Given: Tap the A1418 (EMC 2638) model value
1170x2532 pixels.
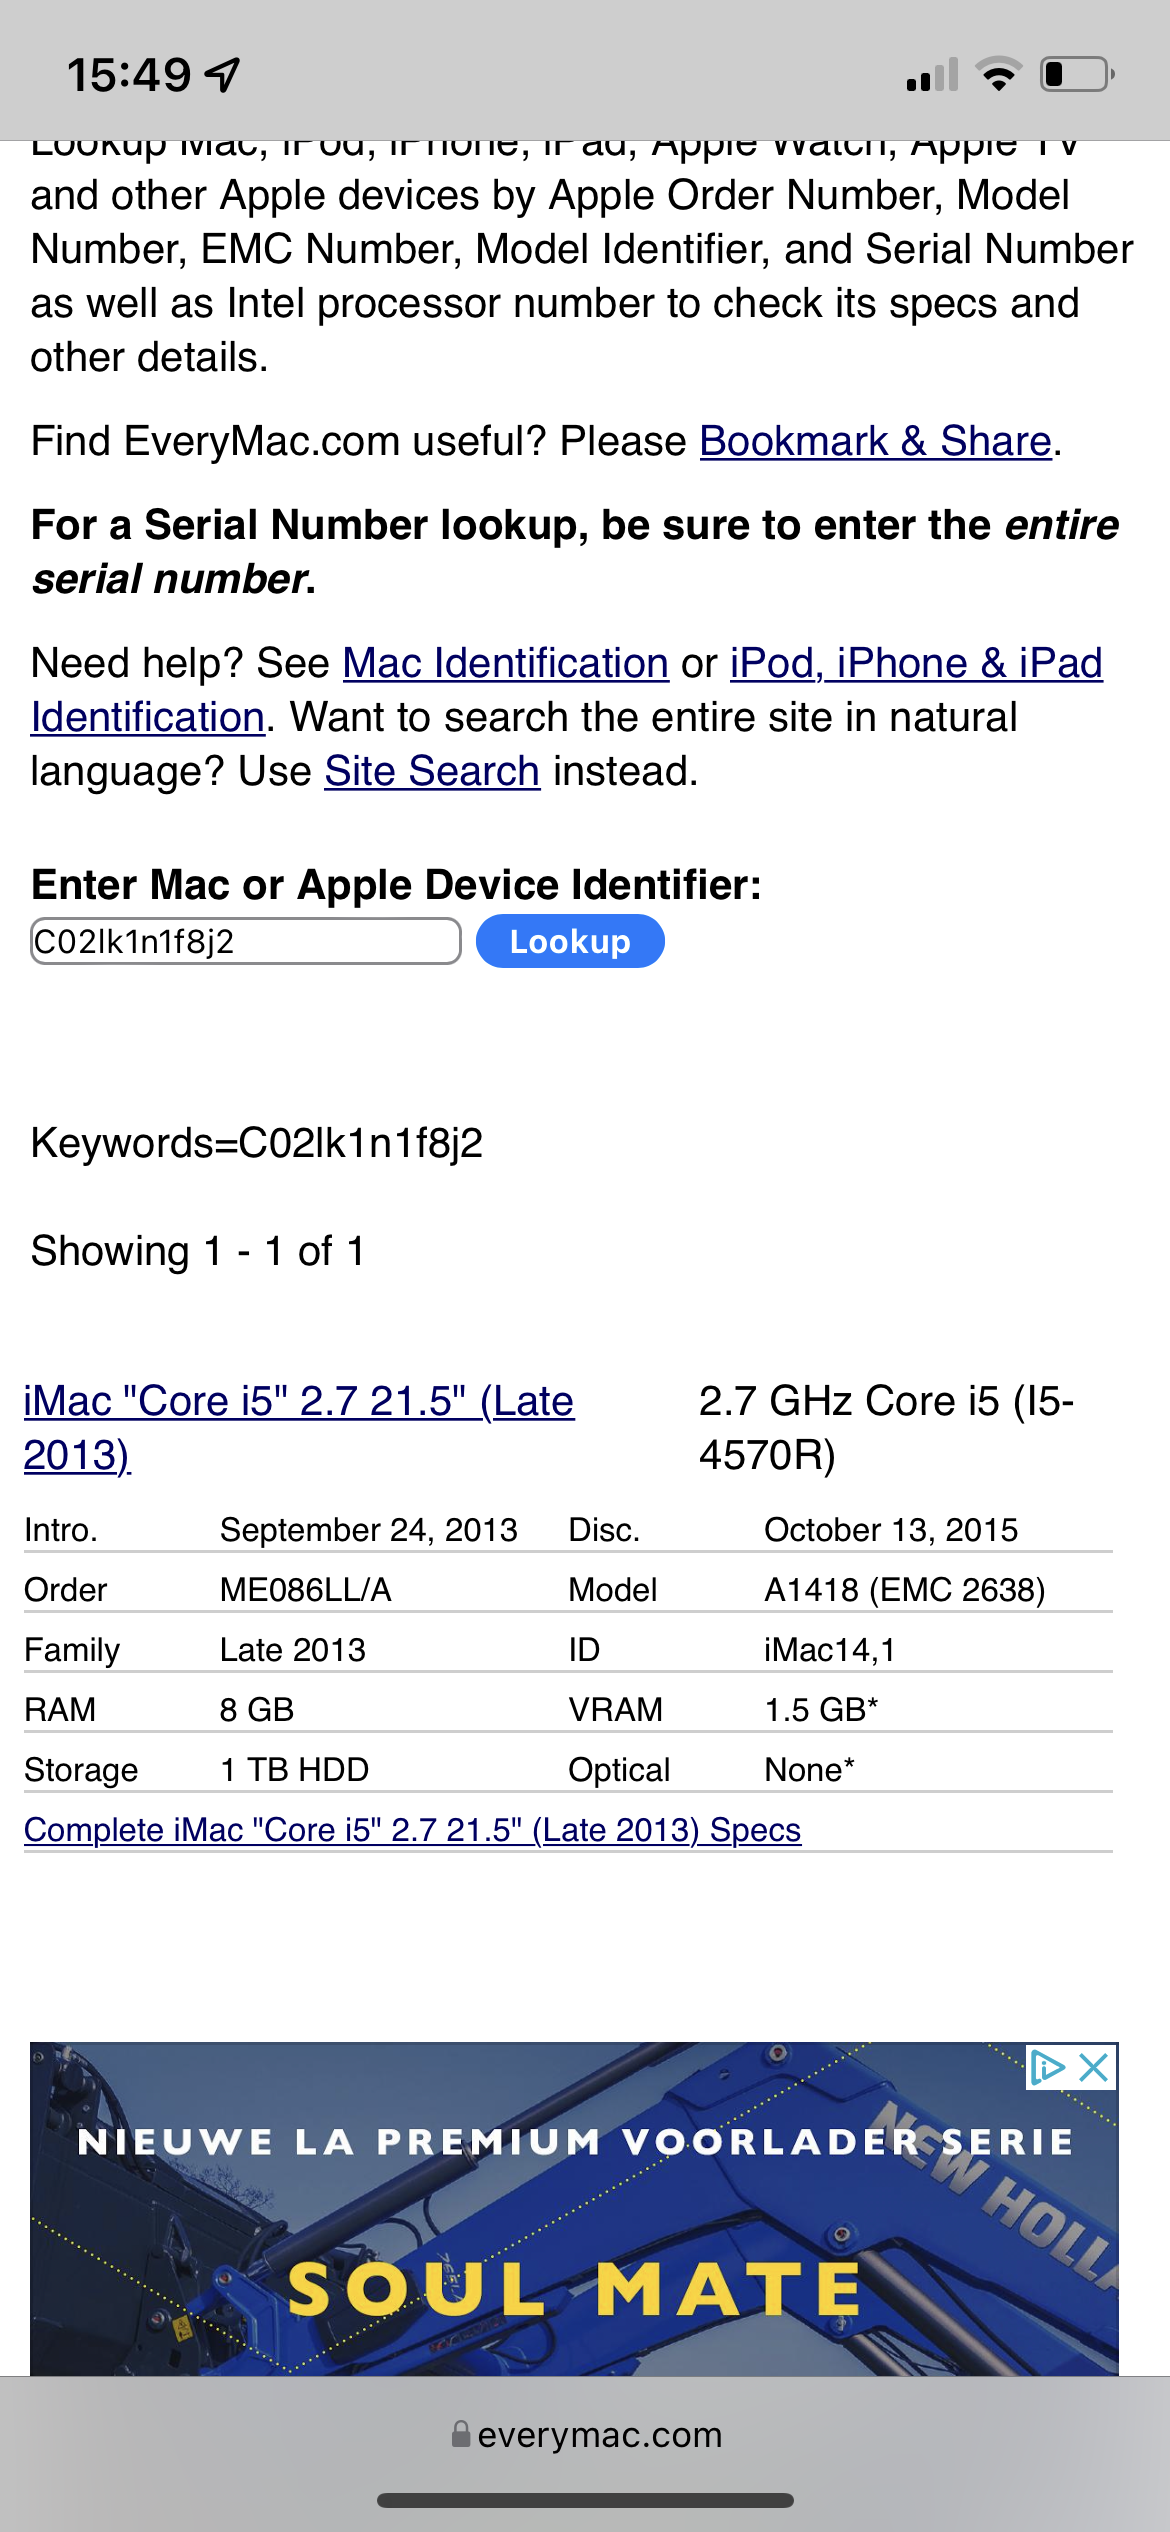Looking at the screenshot, I should (x=904, y=1589).
